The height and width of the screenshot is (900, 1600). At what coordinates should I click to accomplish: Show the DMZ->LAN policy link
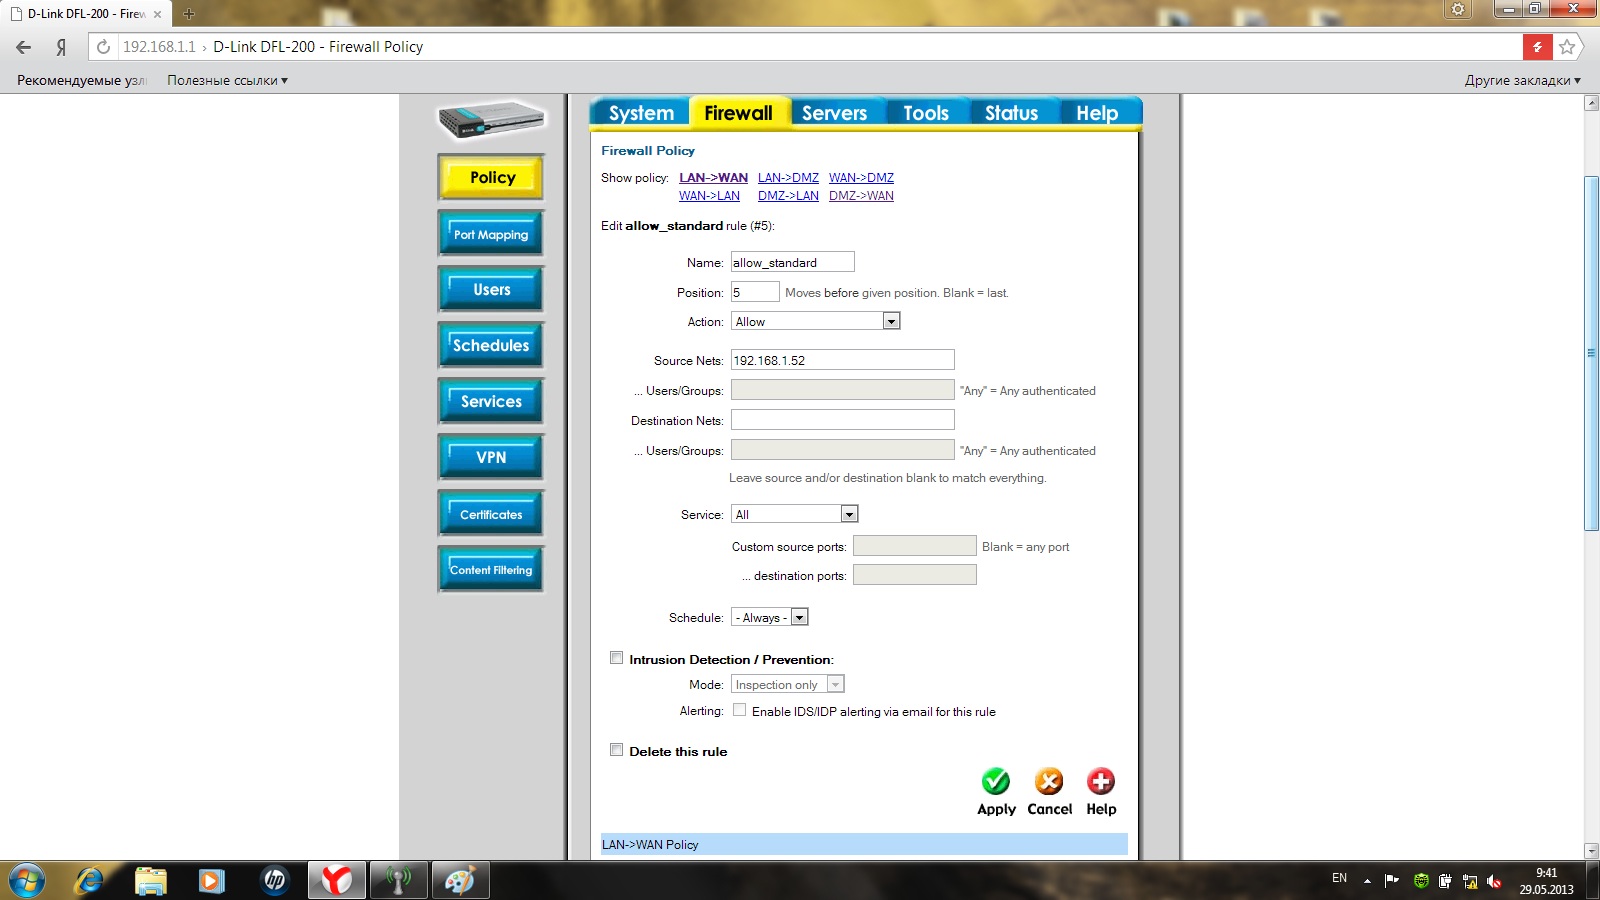click(x=788, y=196)
